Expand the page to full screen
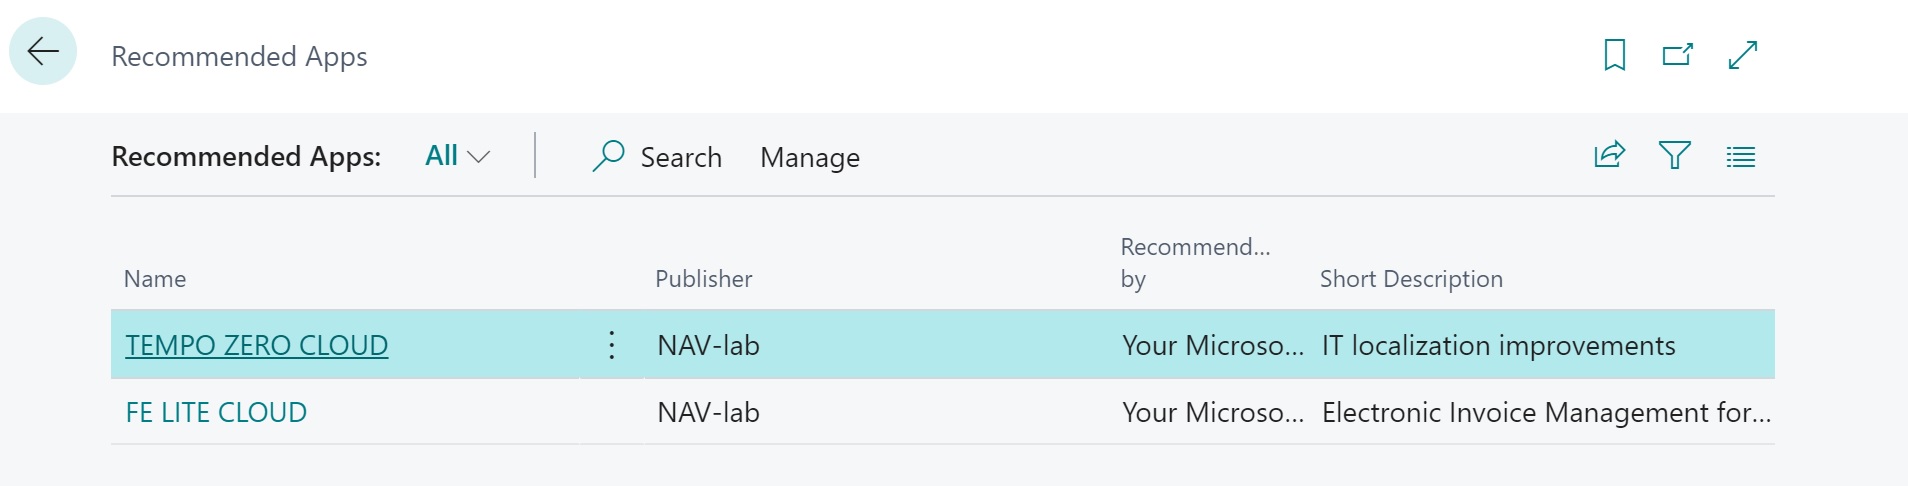Viewport: 1908px width, 486px height. click(x=1742, y=55)
